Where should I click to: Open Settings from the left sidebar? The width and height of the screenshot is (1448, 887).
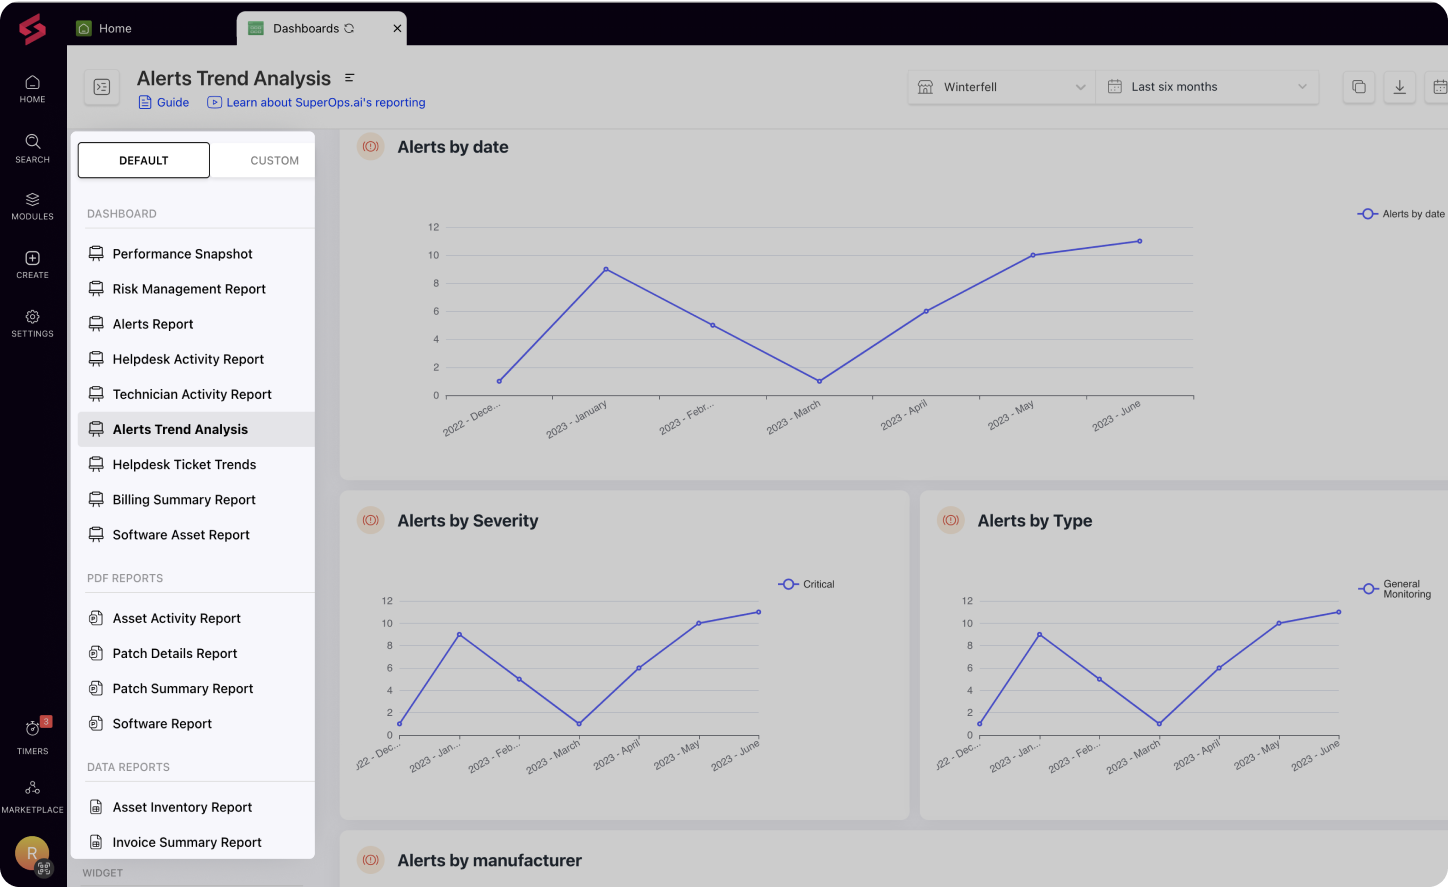(x=32, y=322)
